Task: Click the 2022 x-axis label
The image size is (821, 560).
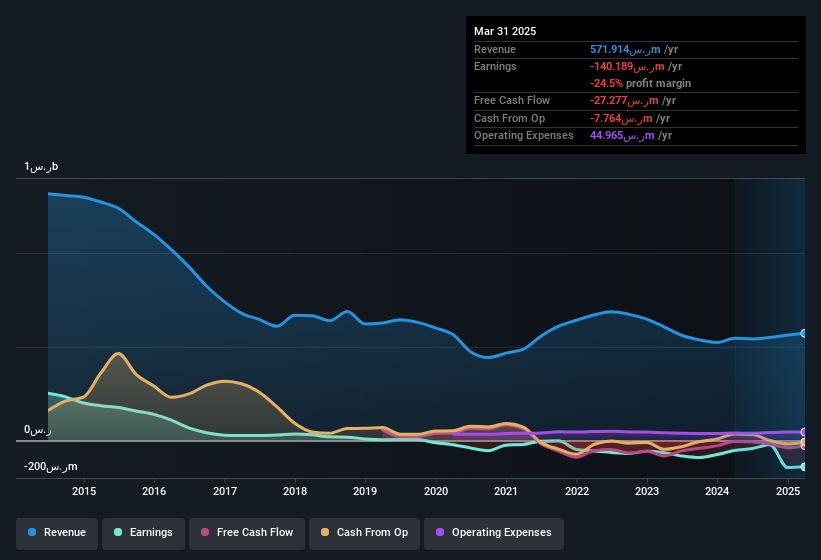Action: coord(576,491)
